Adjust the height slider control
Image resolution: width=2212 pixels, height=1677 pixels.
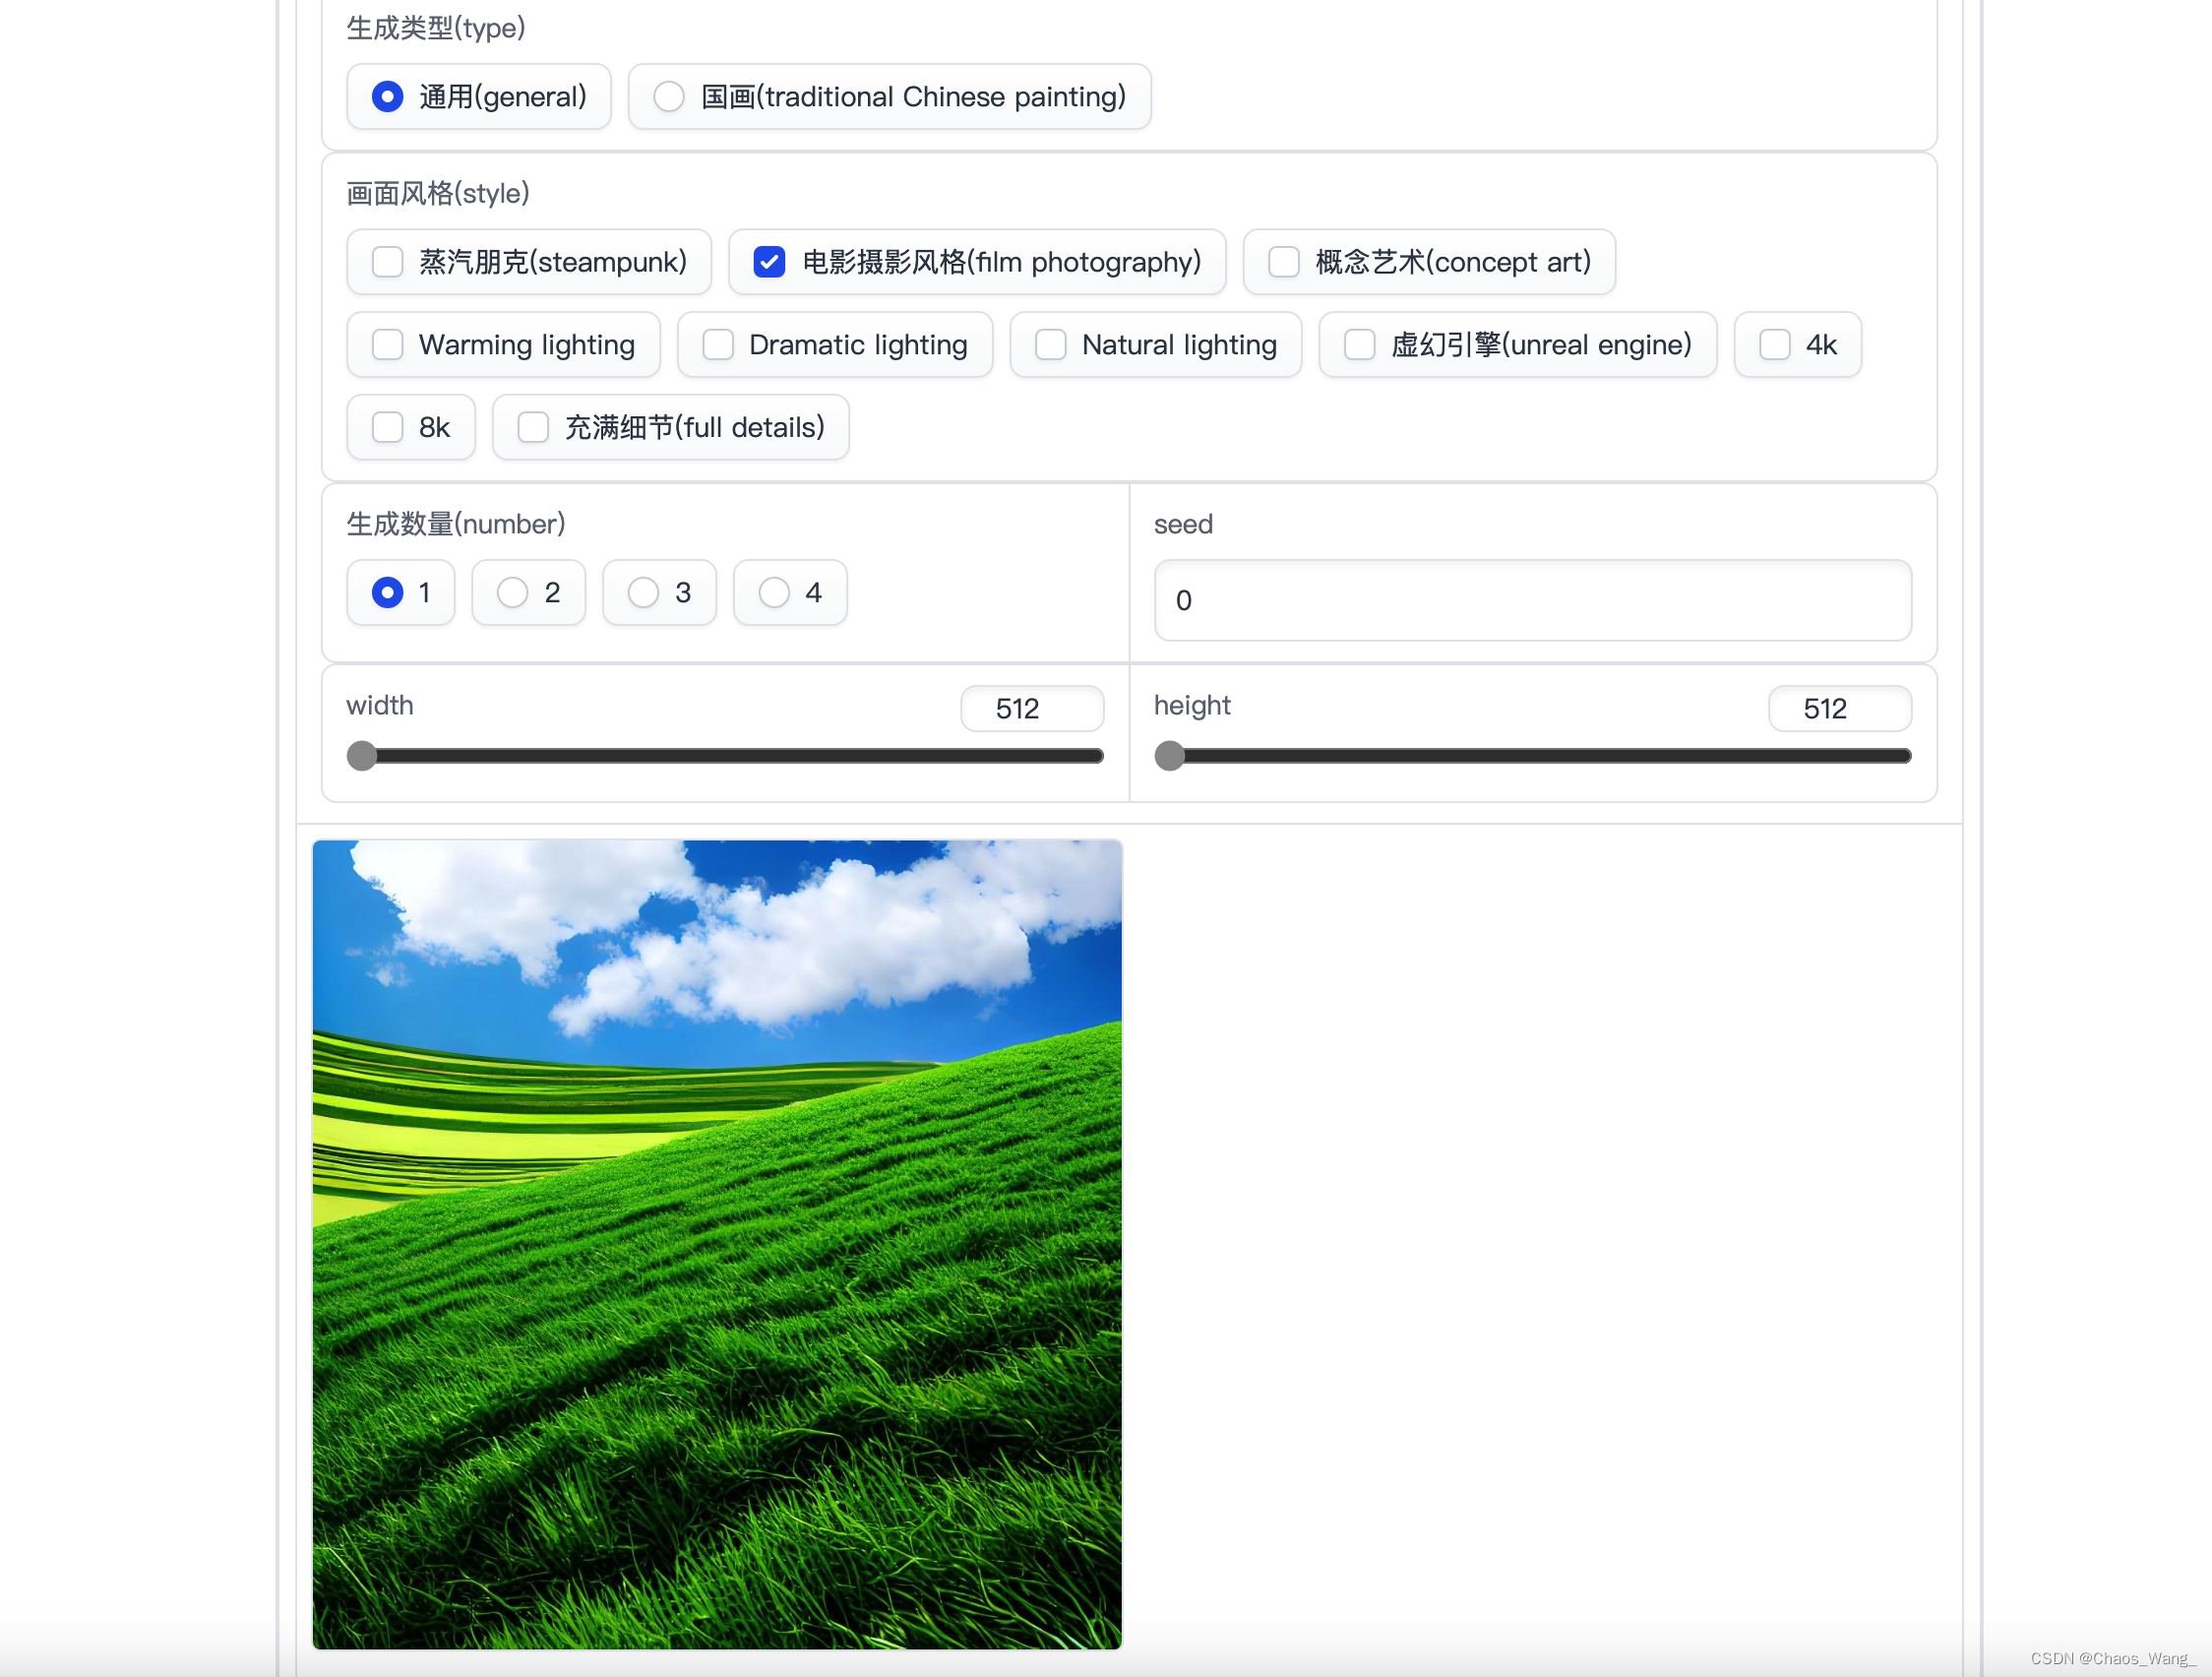pyautogui.click(x=1171, y=756)
